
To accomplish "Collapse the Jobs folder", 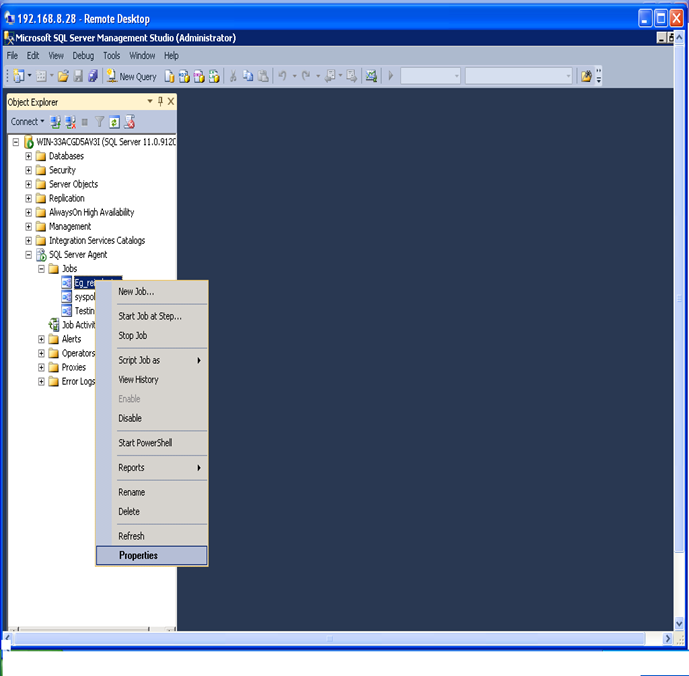I will [41, 269].
